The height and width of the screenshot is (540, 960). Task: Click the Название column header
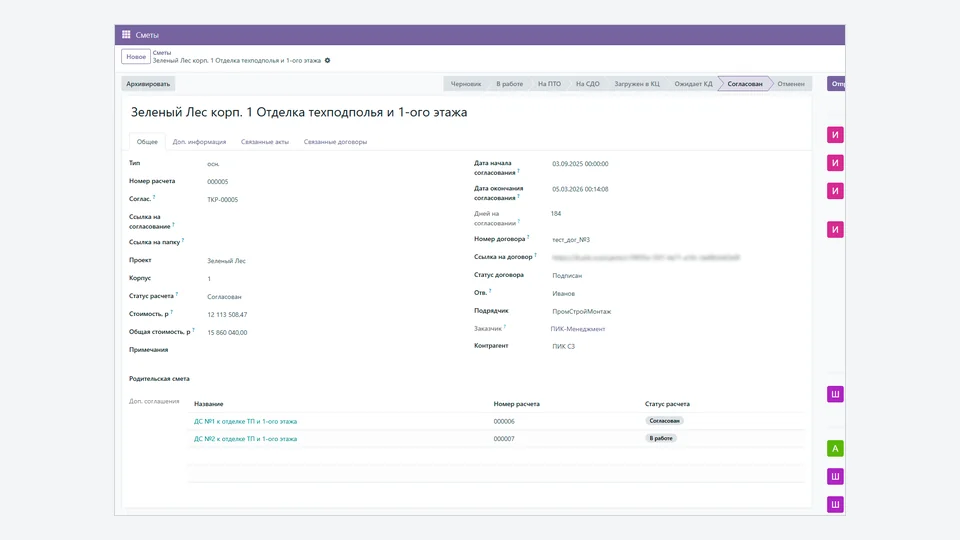coord(209,404)
